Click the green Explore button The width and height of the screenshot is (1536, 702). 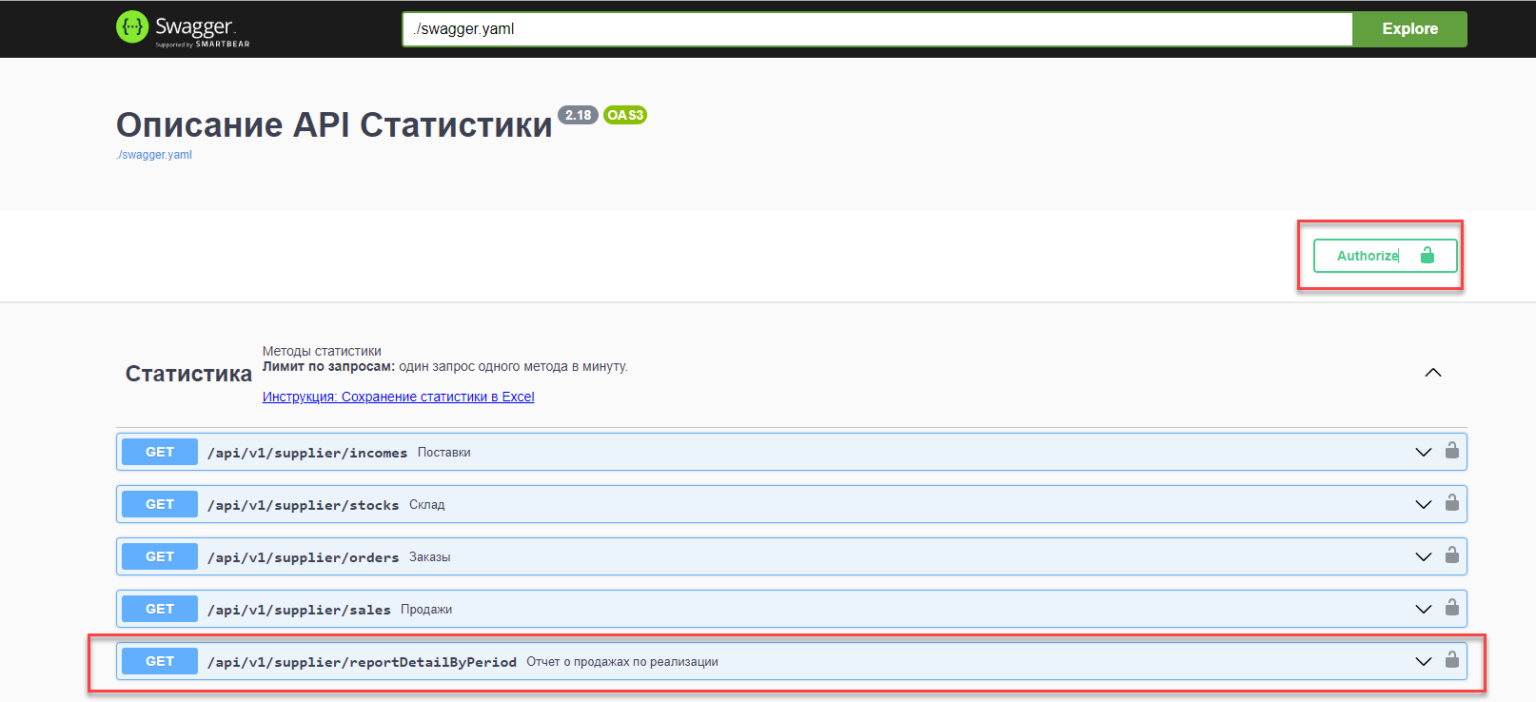pyautogui.click(x=1409, y=29)
